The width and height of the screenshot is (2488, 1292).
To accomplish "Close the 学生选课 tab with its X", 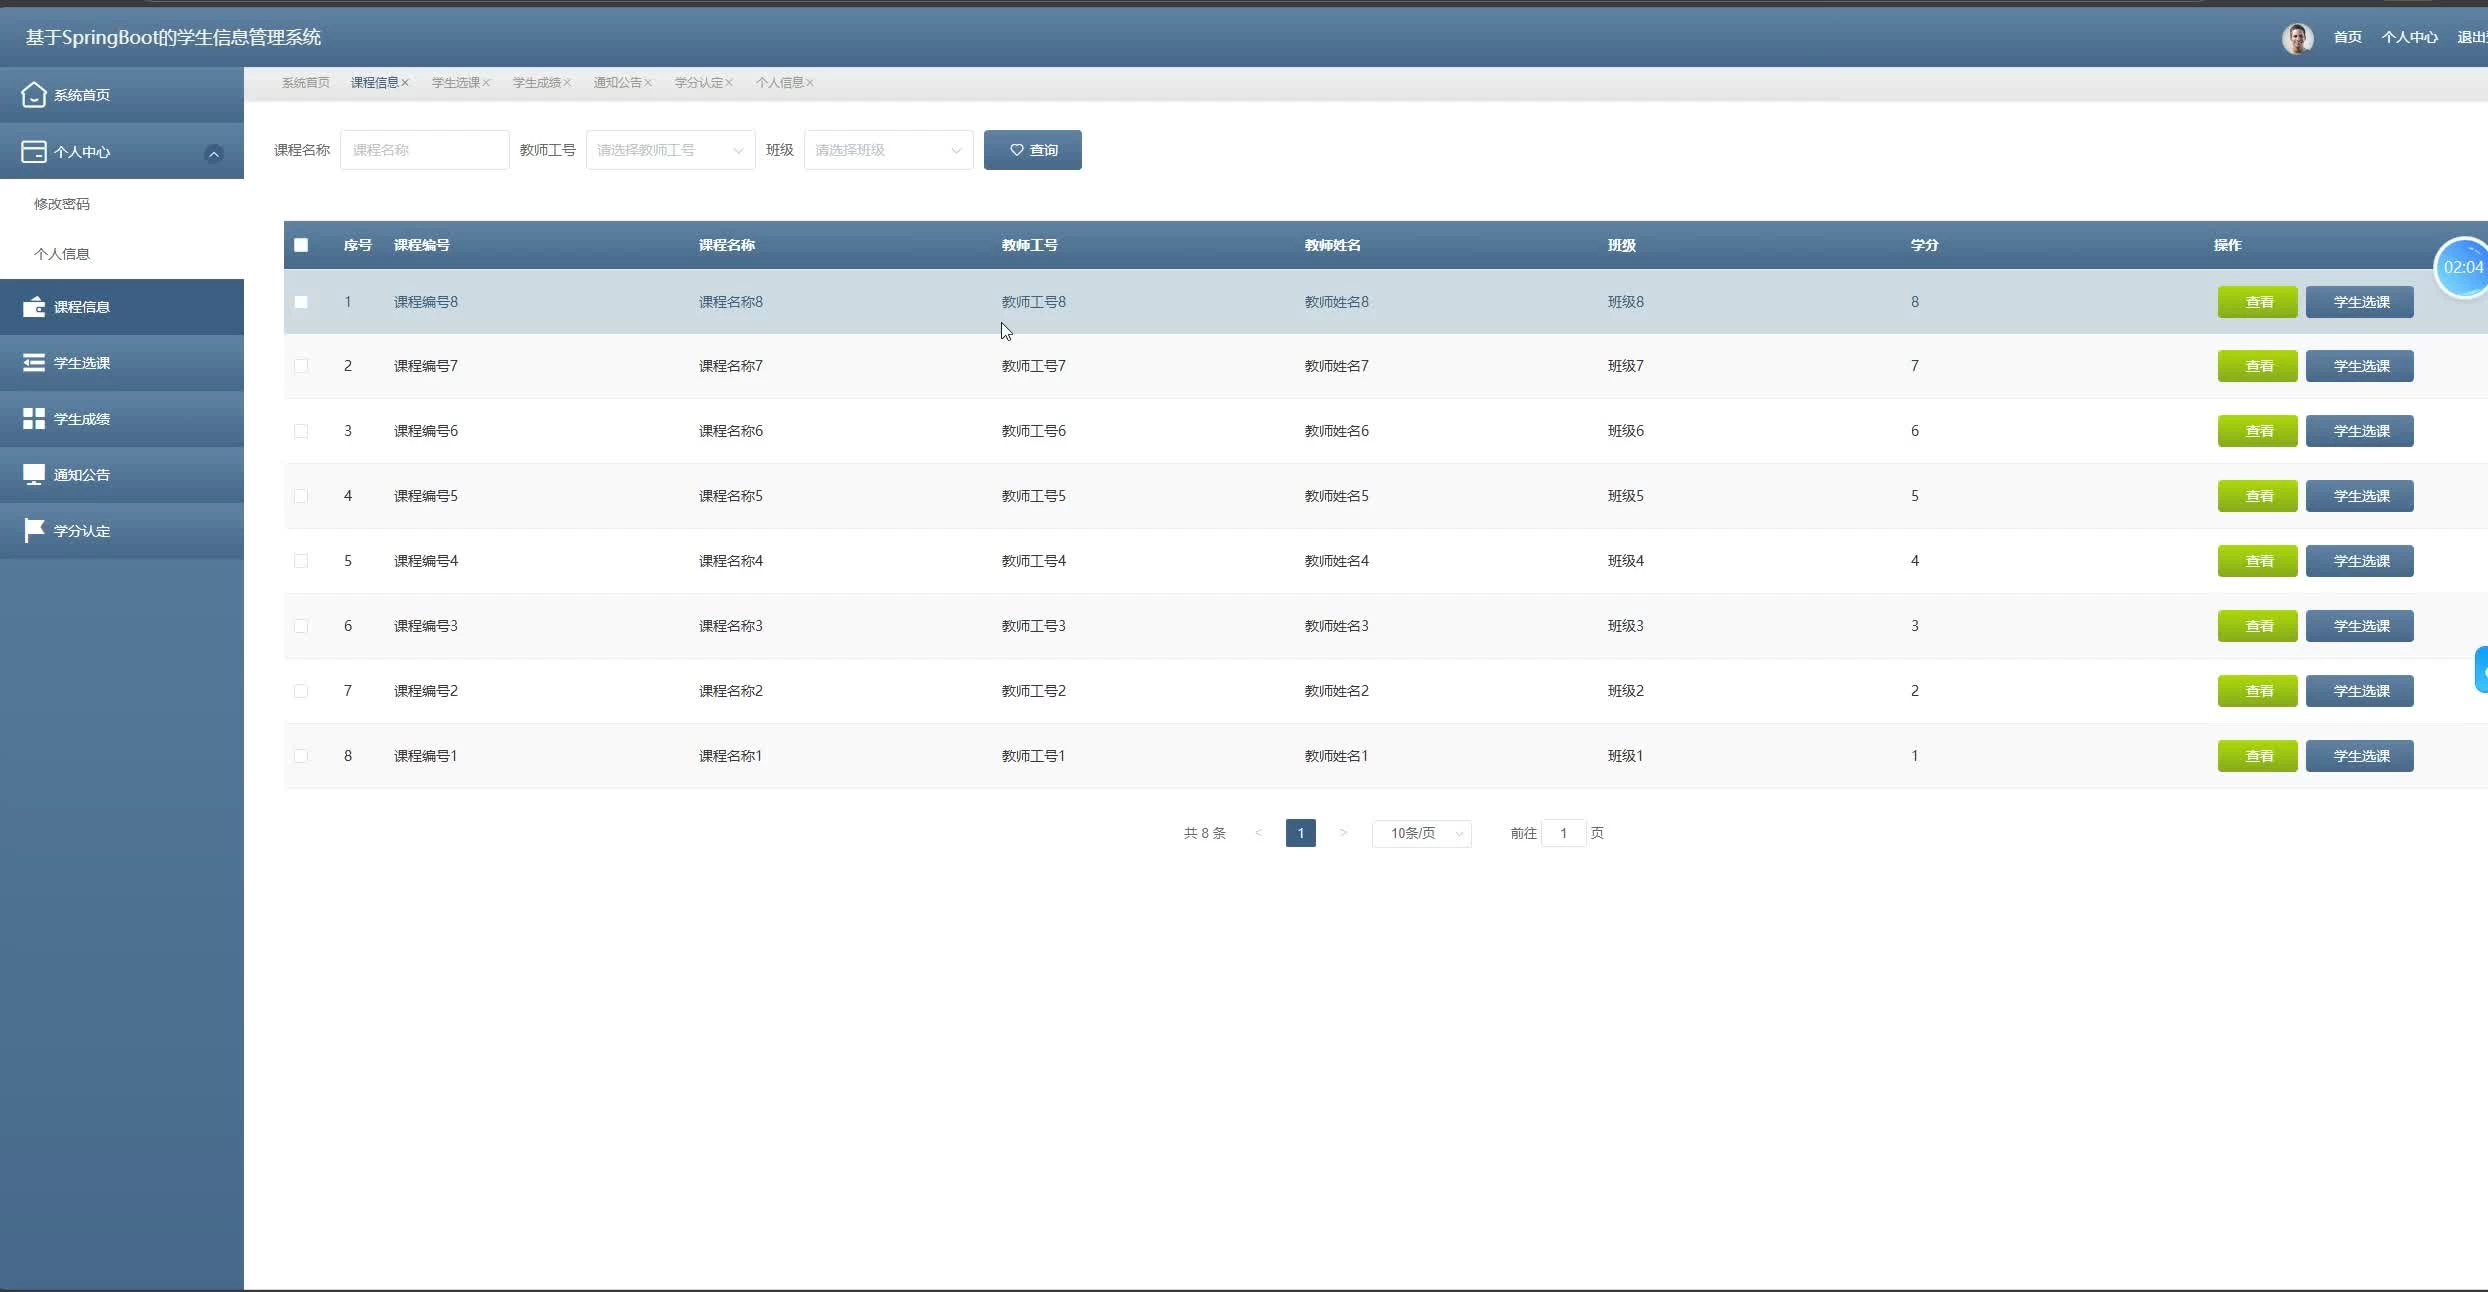I will (x=487, y=83).
